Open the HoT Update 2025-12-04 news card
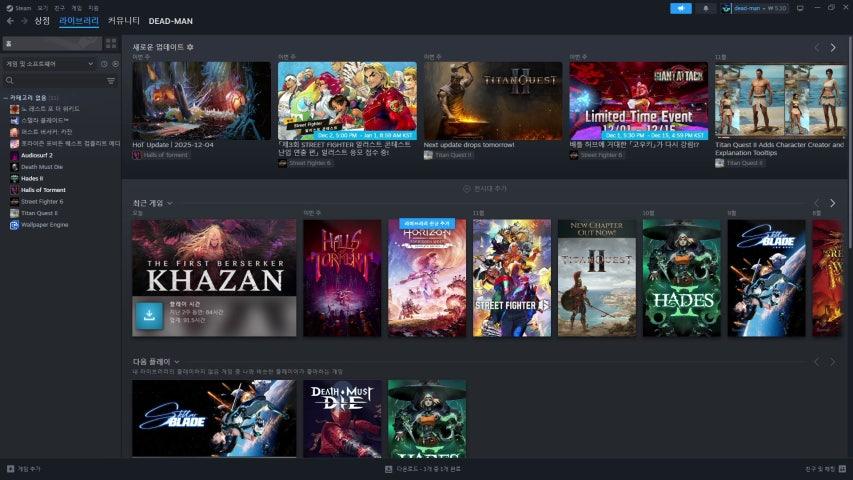853x480 pixels. click(x=201, y=101)
